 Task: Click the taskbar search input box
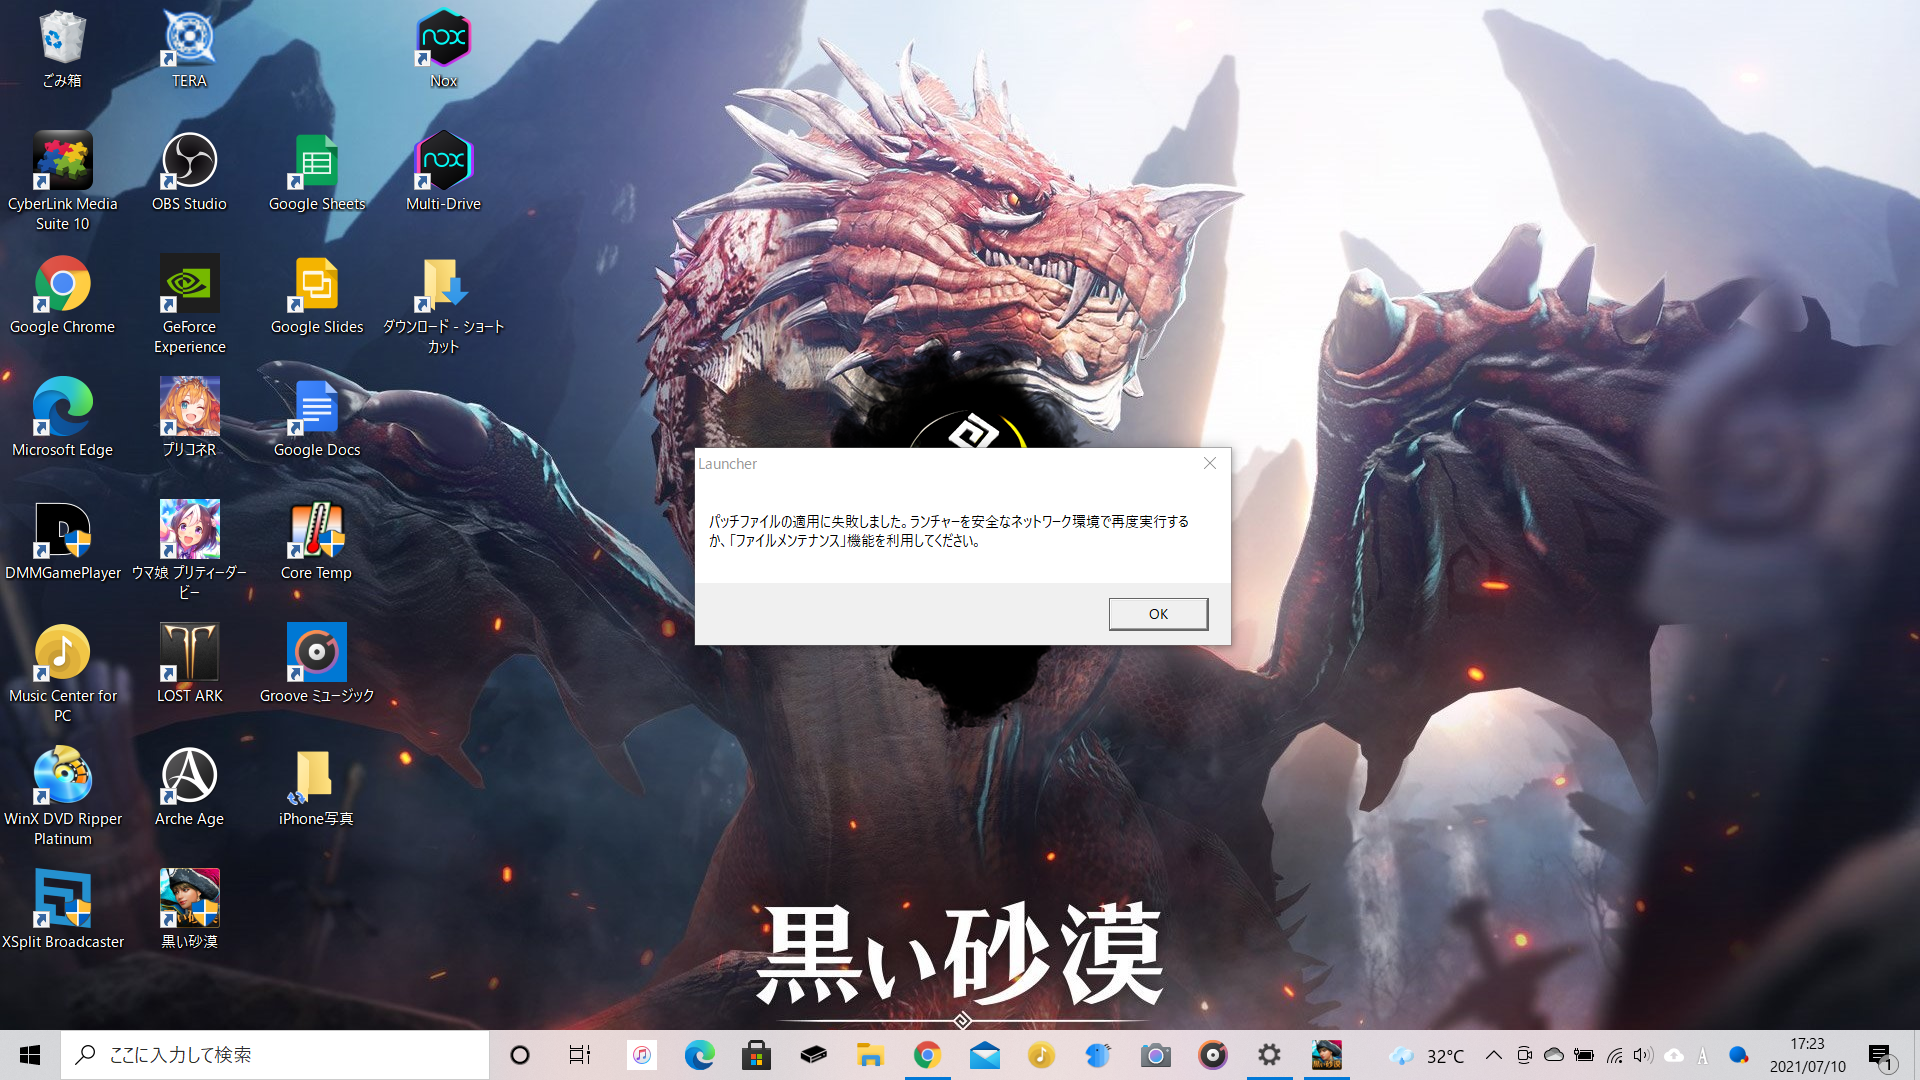coord(275,1055)
